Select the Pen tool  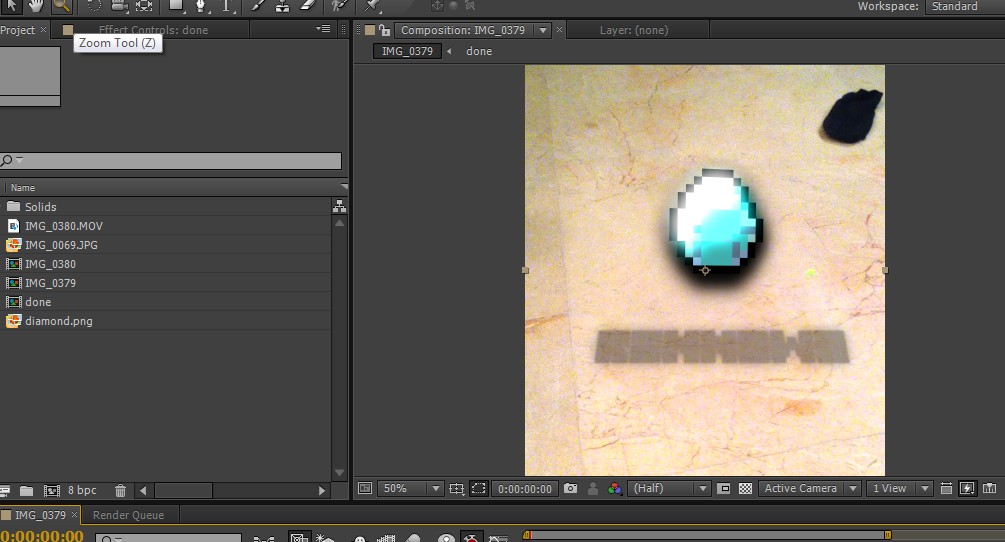(201, 6)
